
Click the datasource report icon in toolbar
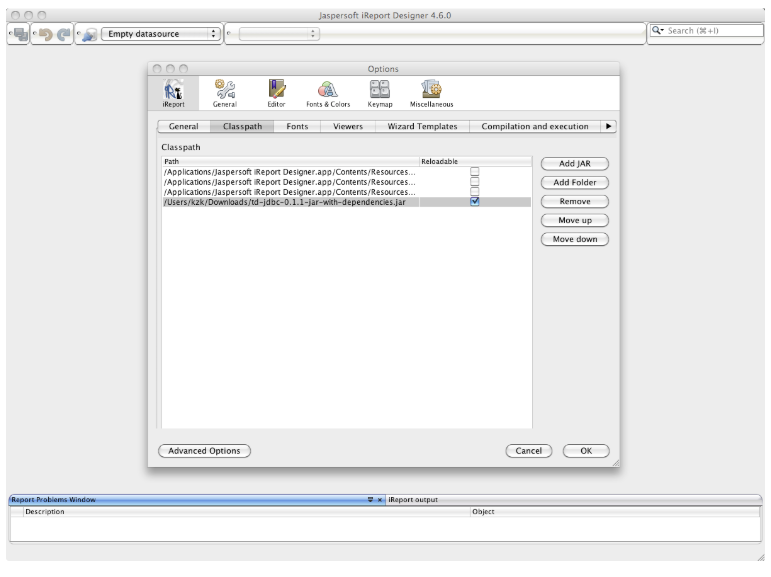(88, 34)
